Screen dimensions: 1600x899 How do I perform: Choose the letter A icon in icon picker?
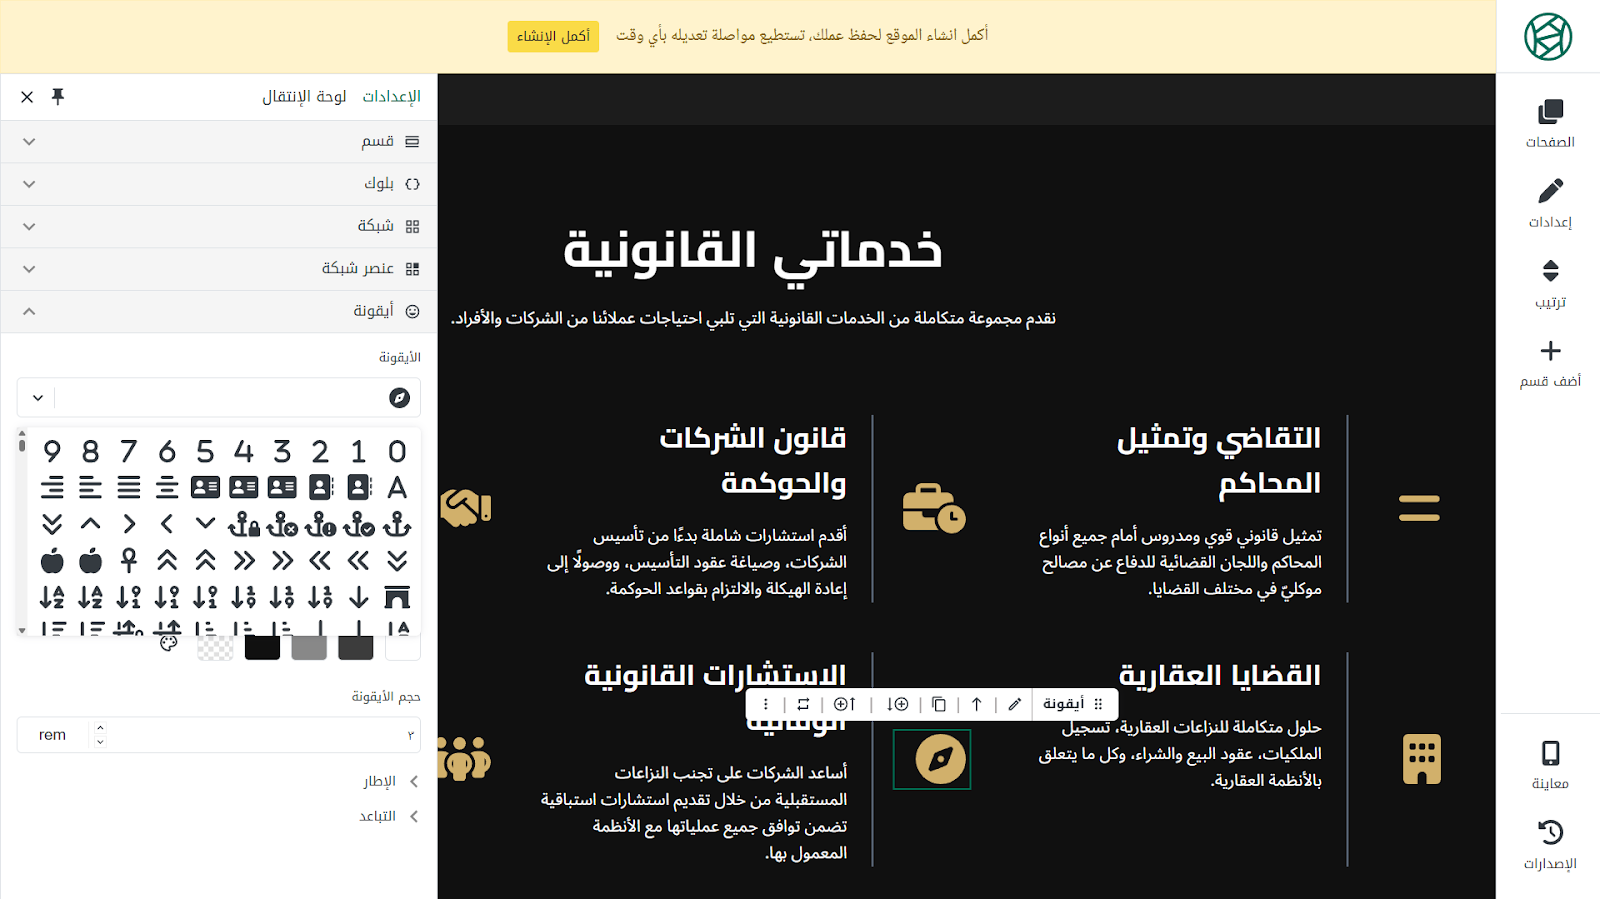[397, 488]
